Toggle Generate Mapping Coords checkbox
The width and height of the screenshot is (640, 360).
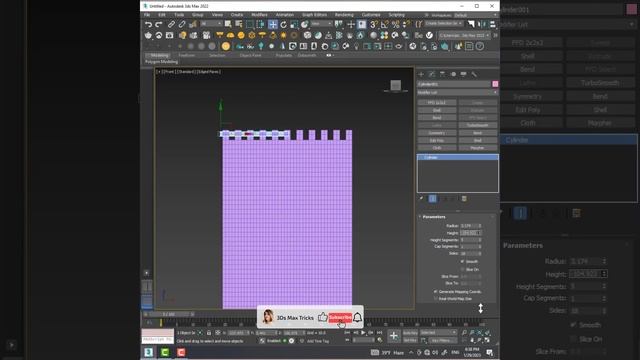coord(436,292)
